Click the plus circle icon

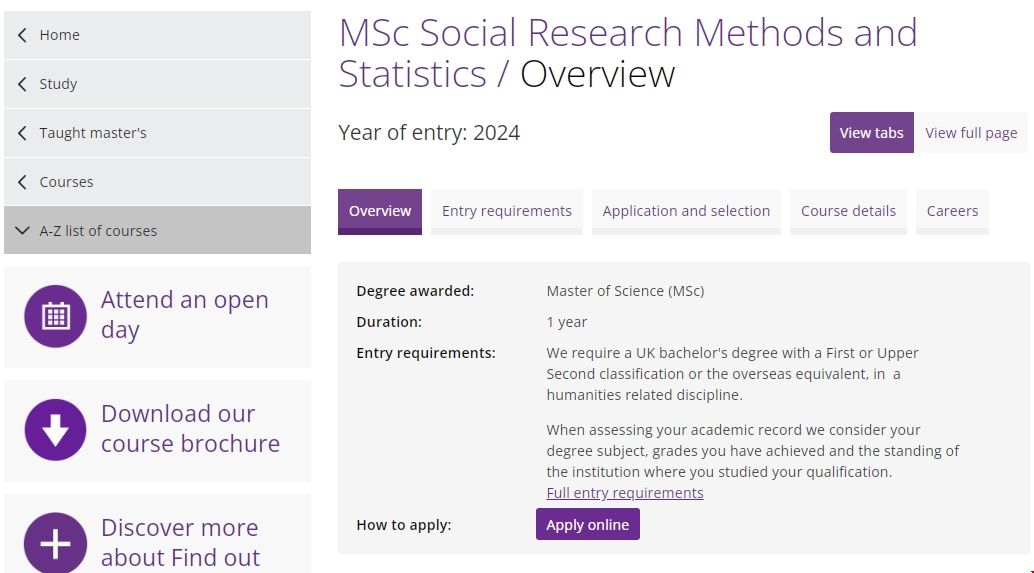click(x=55, y=543)
